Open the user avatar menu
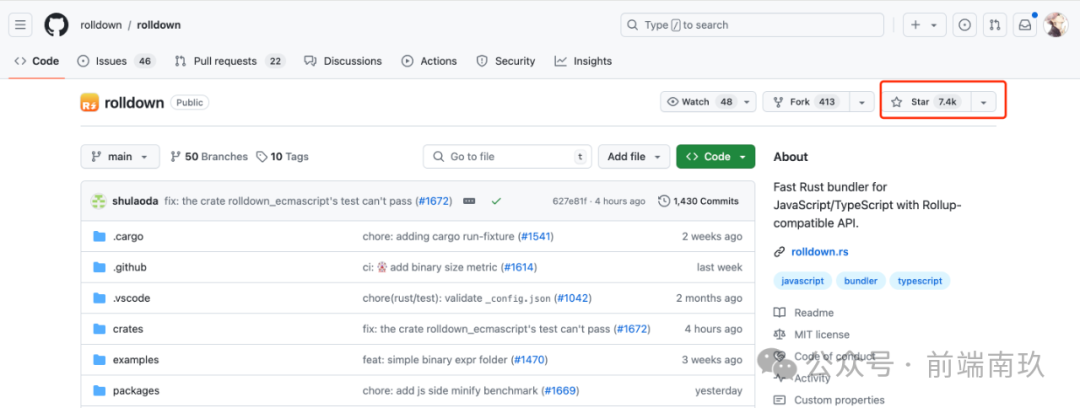The width and height of the screenshot is (1080, 408). point(1055,26)
